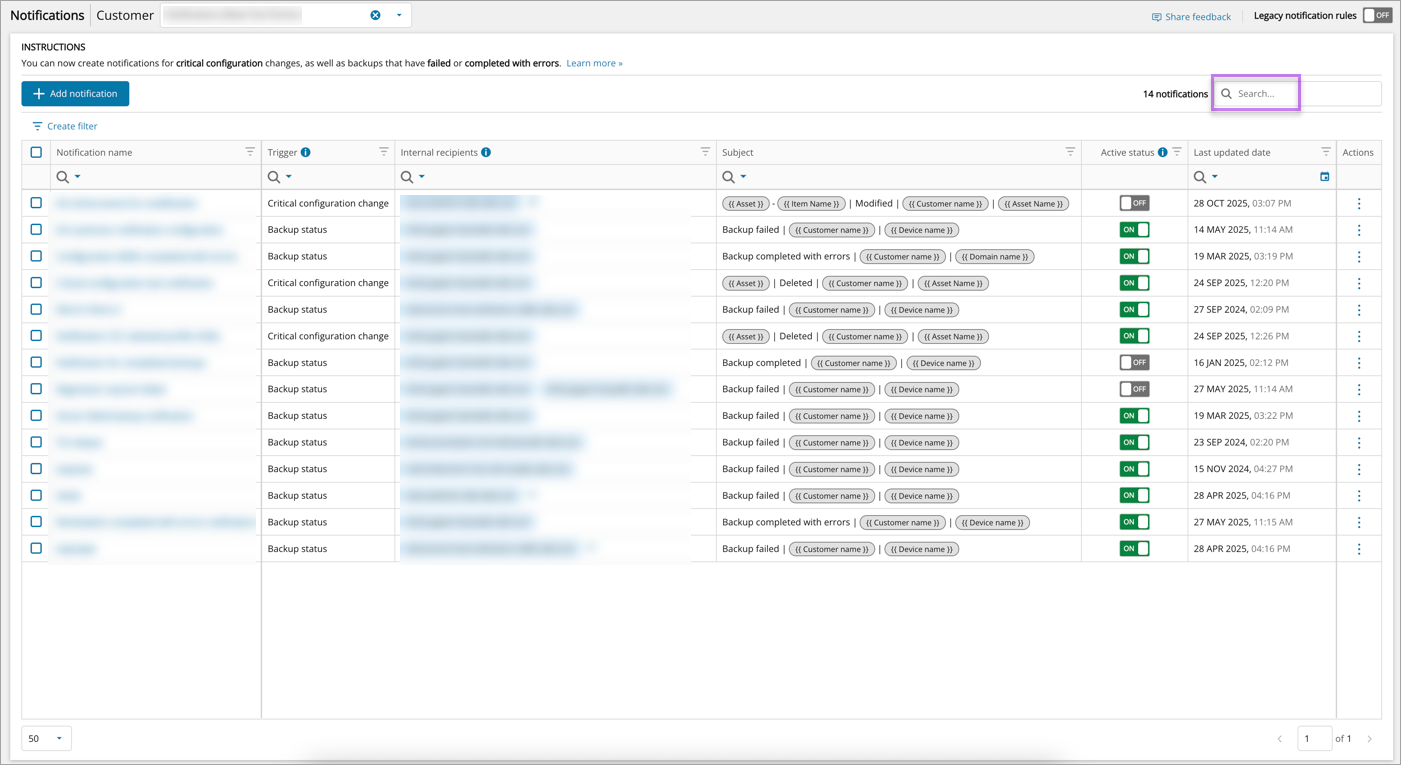Screen dimensions: 1401x765
Task: Open the Notification name column filter icon
Action: [250, 152]
